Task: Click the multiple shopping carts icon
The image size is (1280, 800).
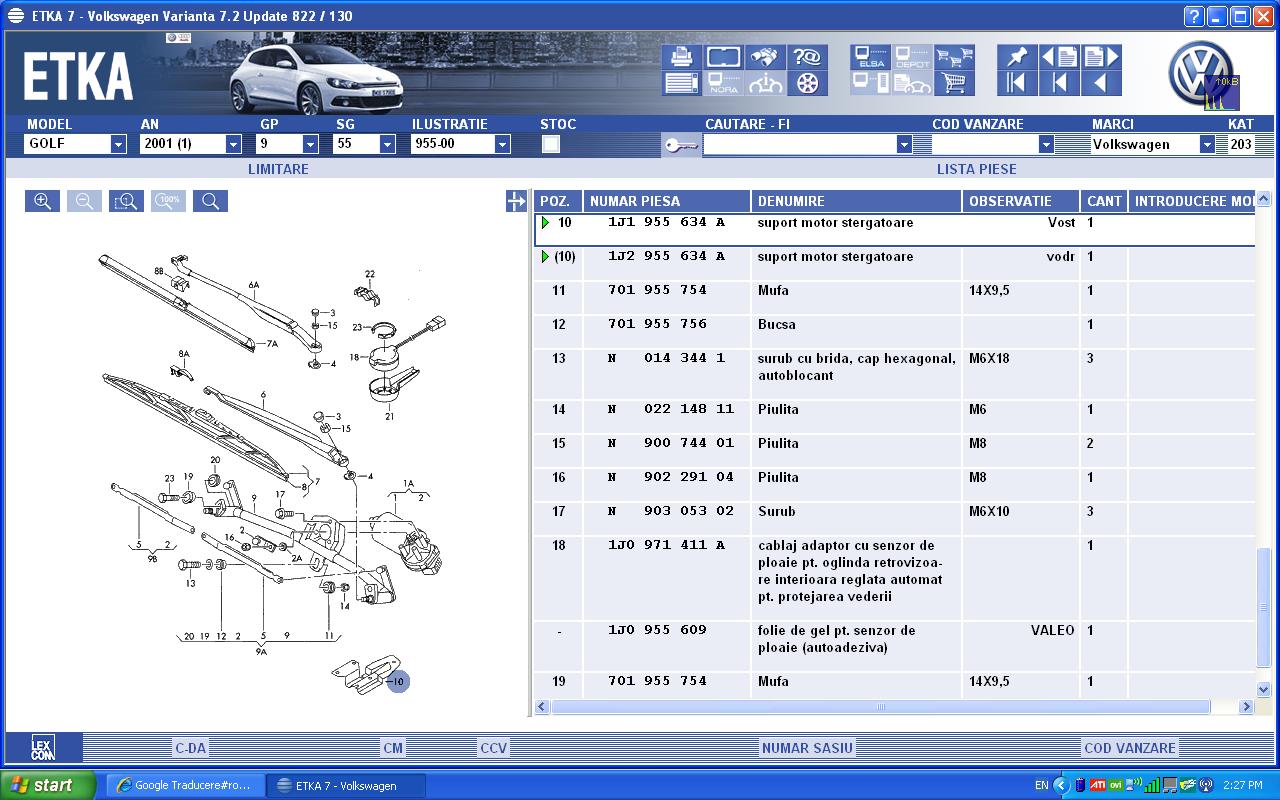Action: 955,57
